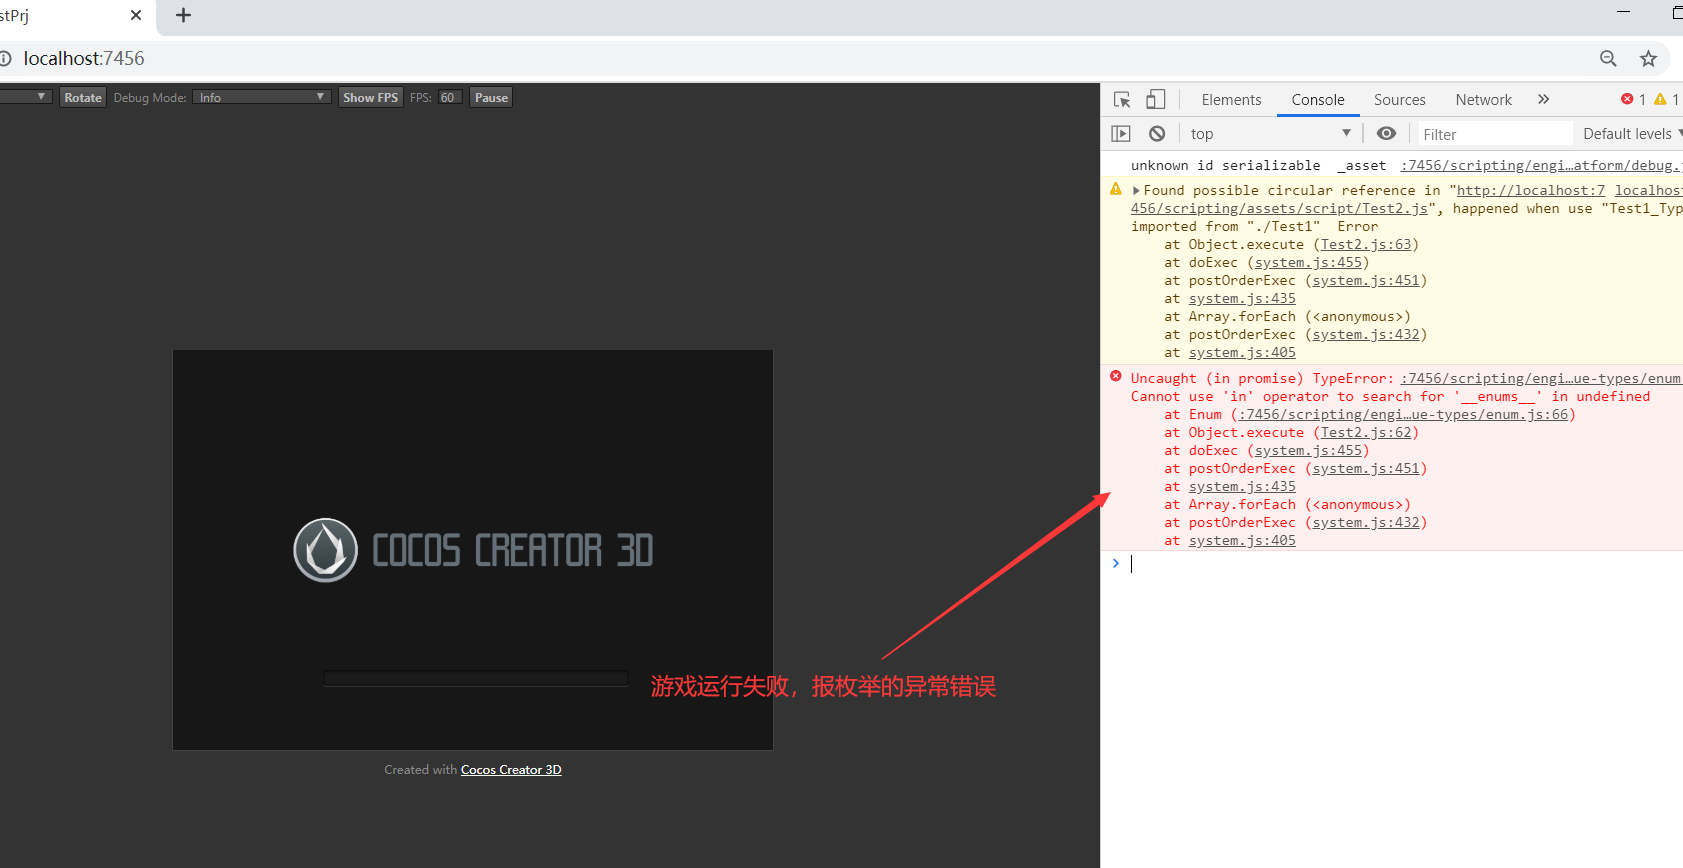Create live expression using the eye icon

[x=1386, y=133]
